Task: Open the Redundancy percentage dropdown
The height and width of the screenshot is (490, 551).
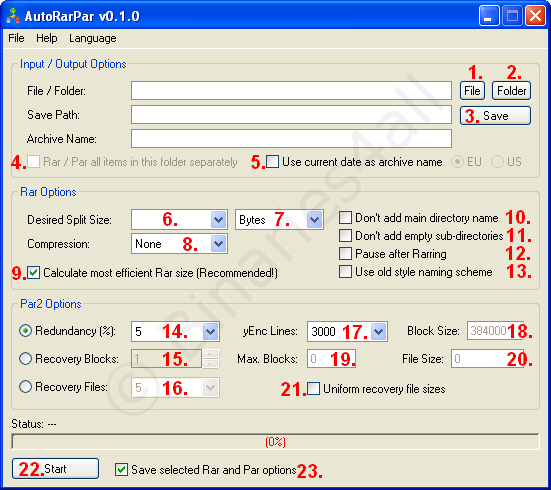Action: pyautogui.click(x=210, y=331)
